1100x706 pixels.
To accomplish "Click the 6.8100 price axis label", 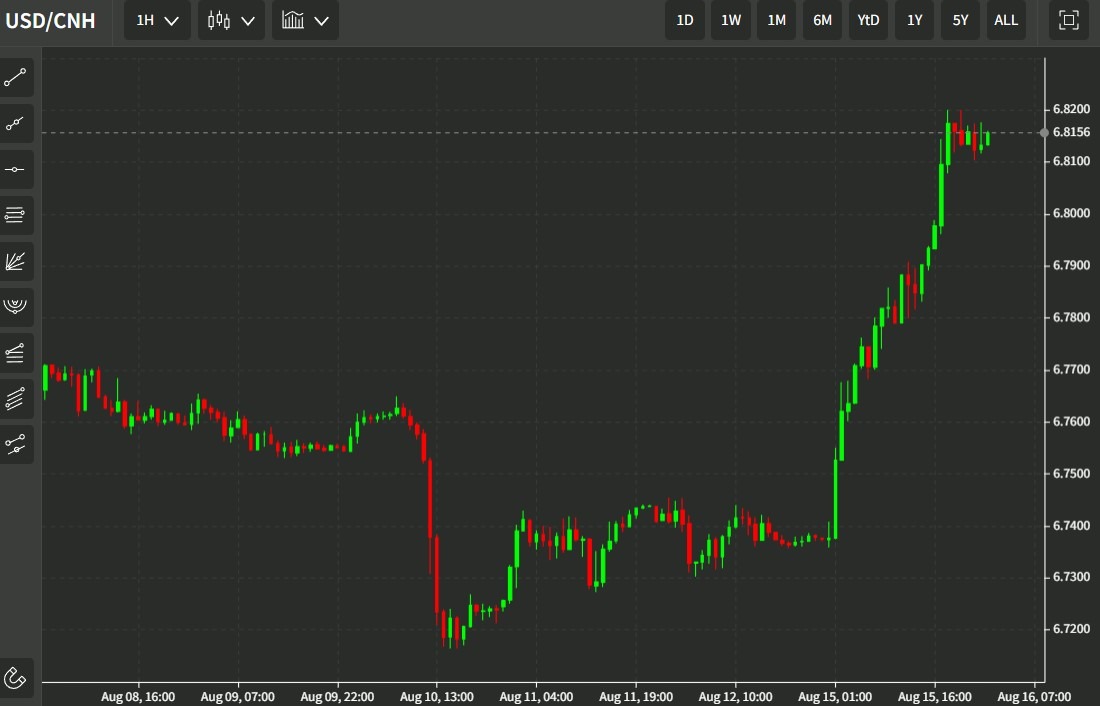I will 1071,161.
